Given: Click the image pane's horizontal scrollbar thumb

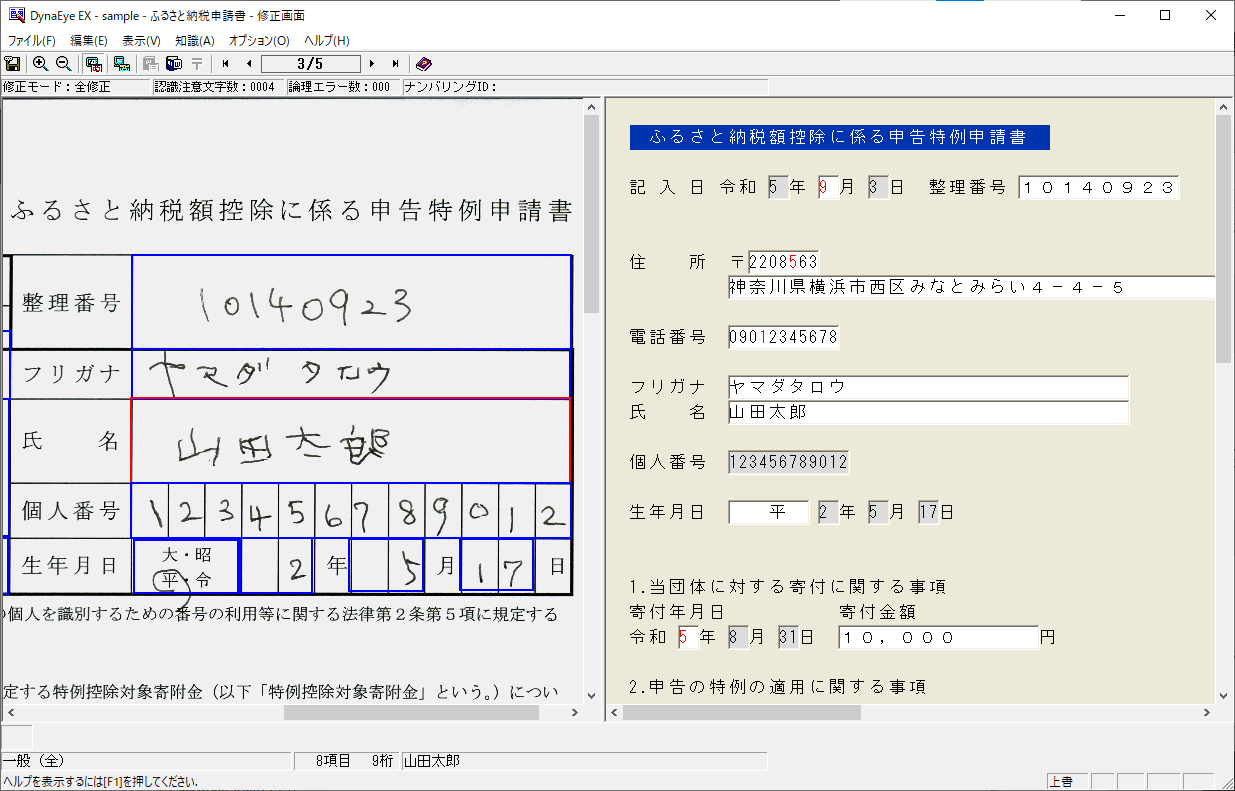Looking at the screenshot, I should (411, 713).
